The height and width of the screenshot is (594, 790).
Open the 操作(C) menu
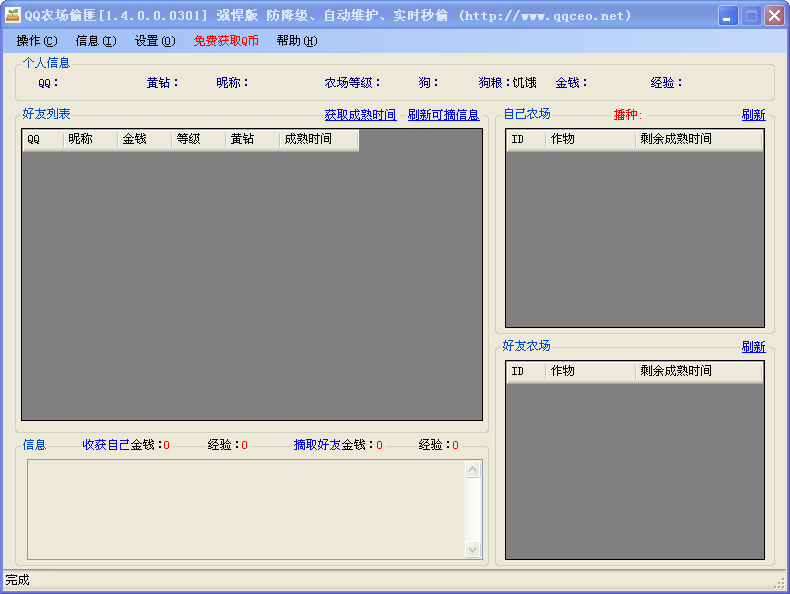(37, 41)
